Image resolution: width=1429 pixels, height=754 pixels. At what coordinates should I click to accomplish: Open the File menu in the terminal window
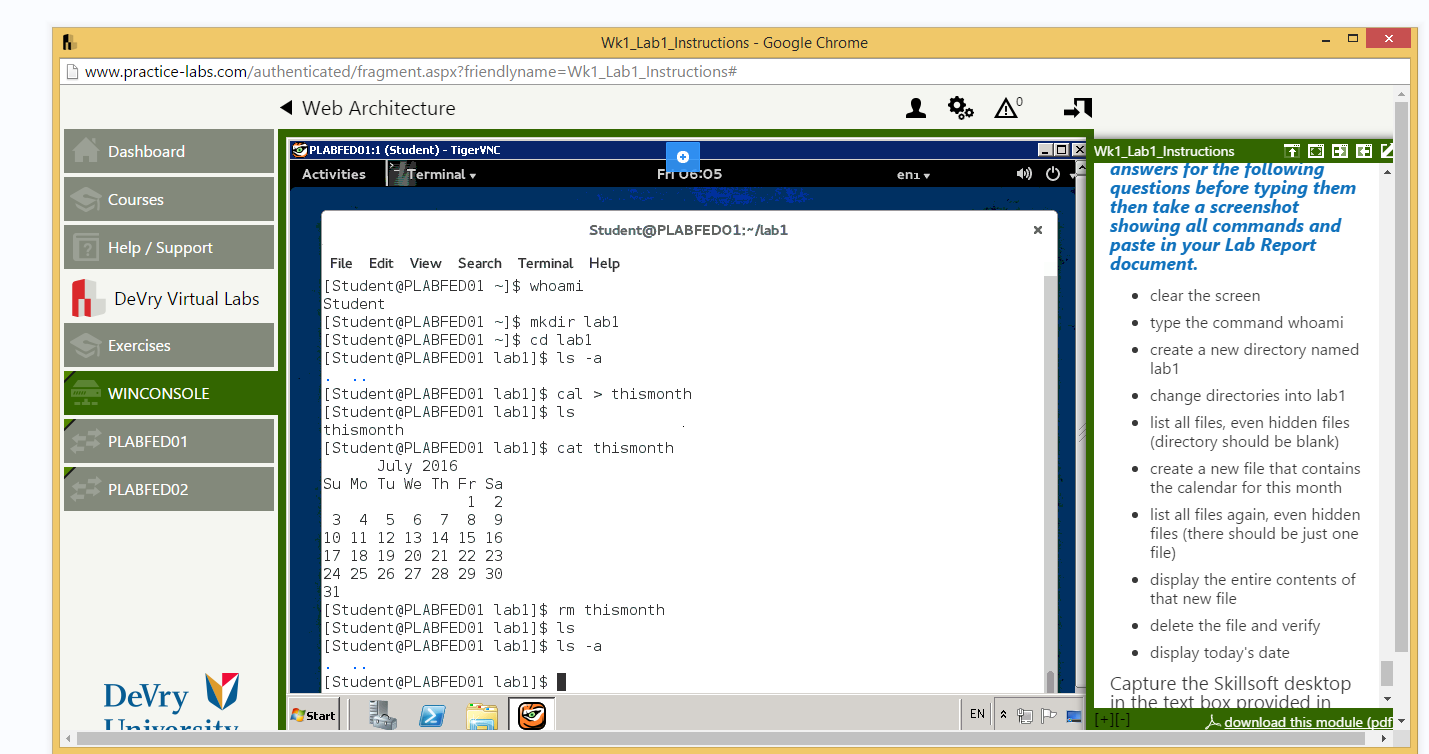pos(340,263)
